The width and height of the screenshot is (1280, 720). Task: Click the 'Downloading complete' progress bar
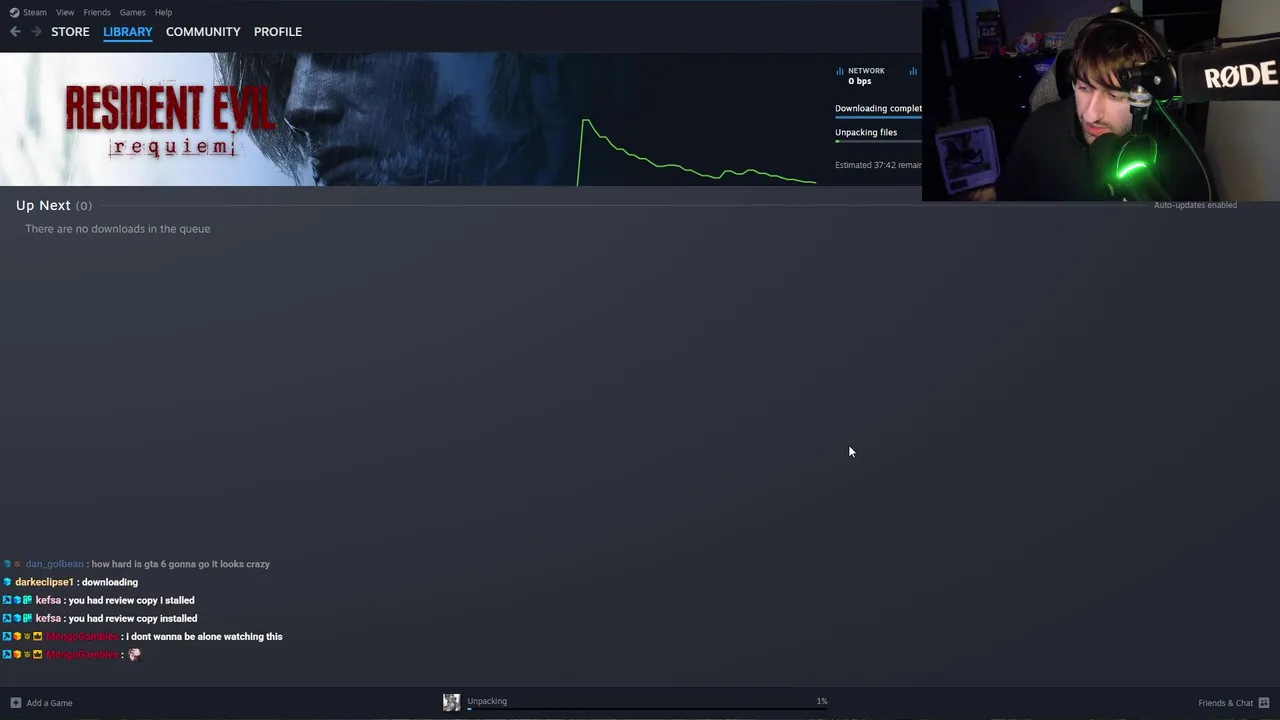point(878,117)
